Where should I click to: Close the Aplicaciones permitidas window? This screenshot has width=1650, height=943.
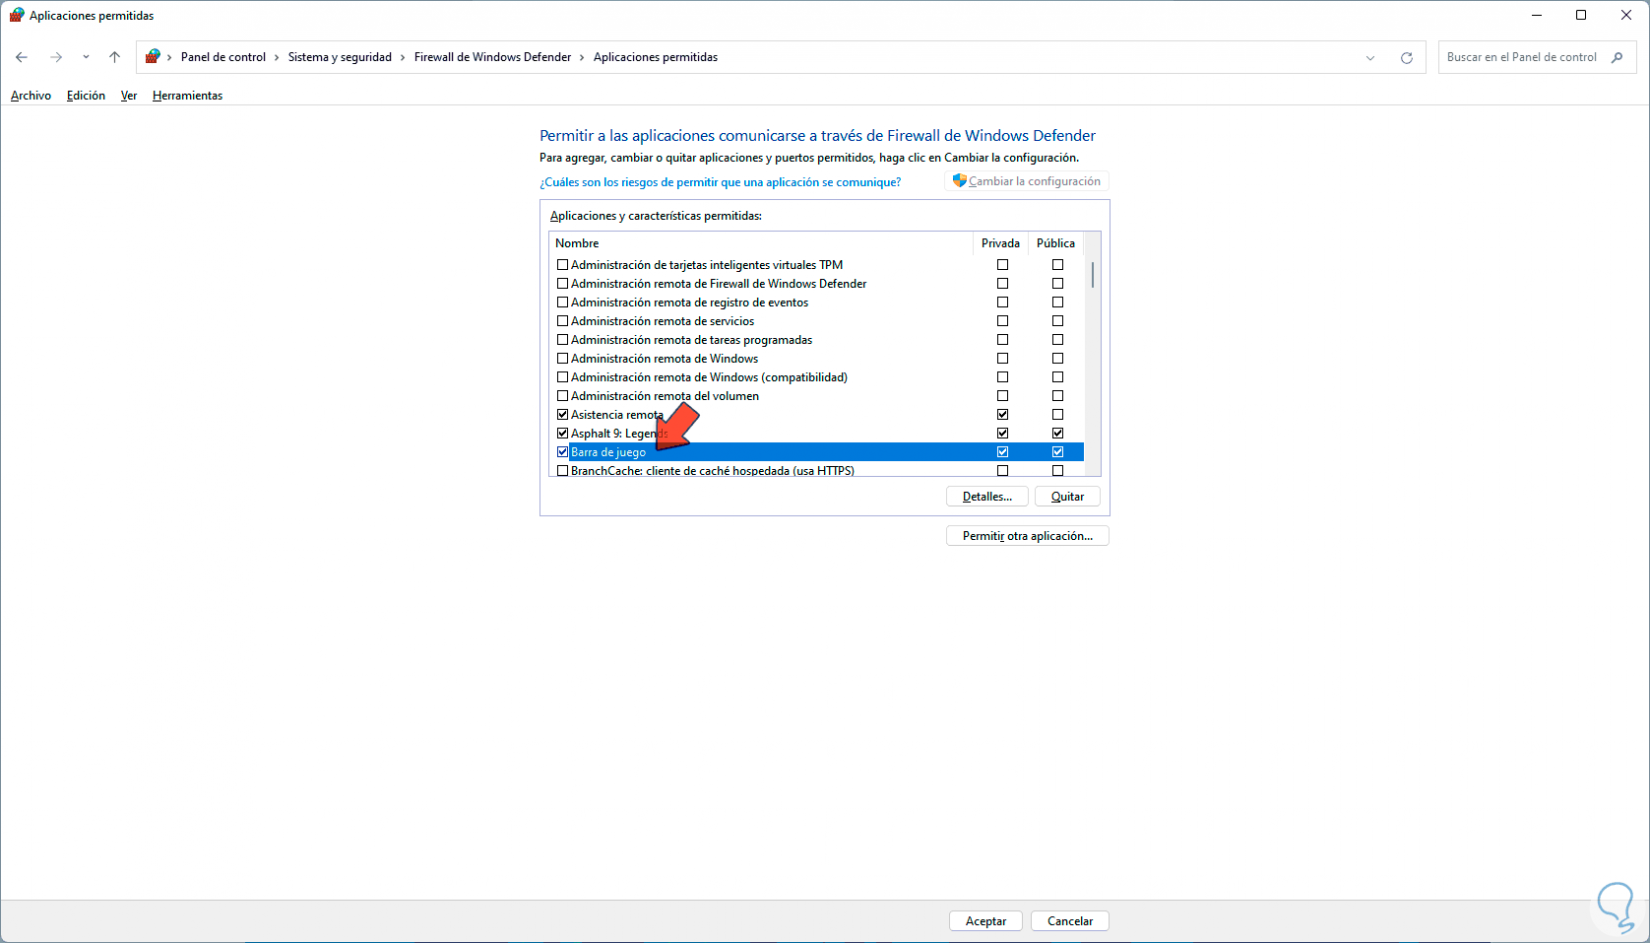coord(1626,15)
